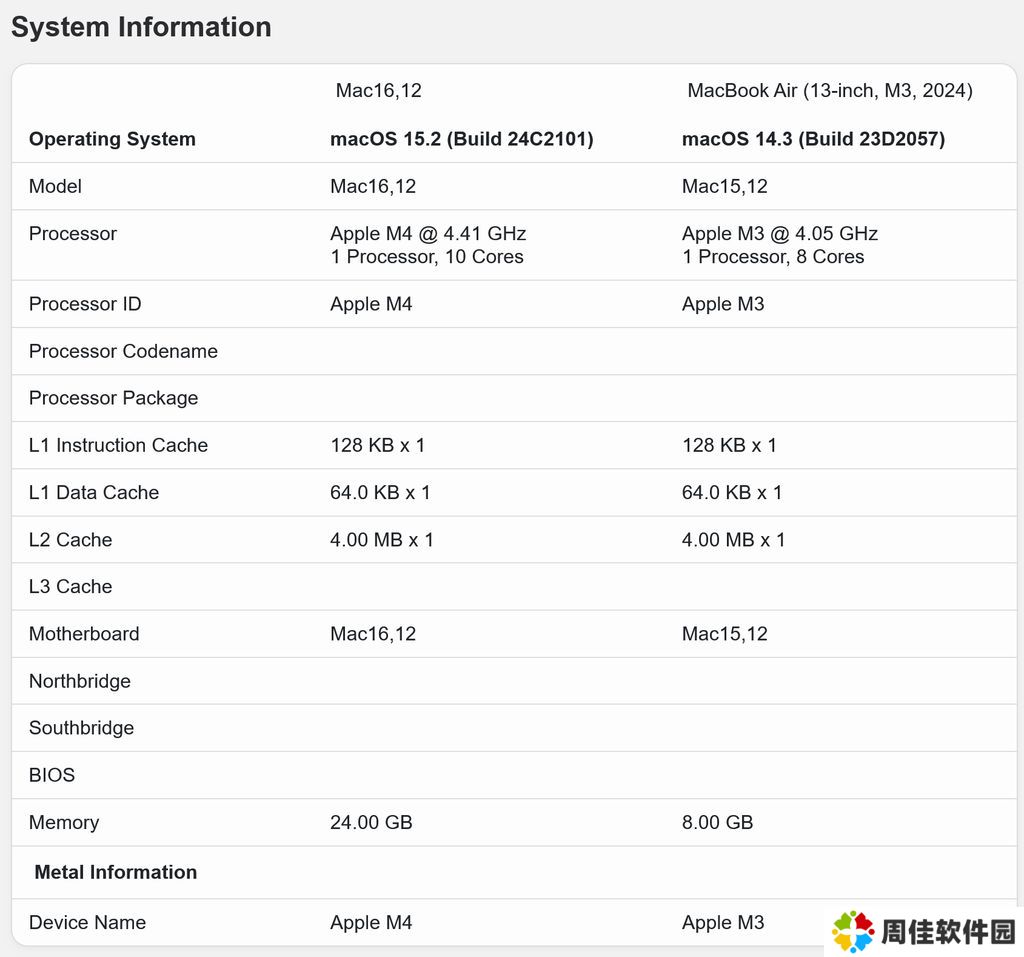The width and height of the screenshot is (1024, 957).
Task: Select Mac16,12 in the Motherboard row
Action: [x=373, y=634]
